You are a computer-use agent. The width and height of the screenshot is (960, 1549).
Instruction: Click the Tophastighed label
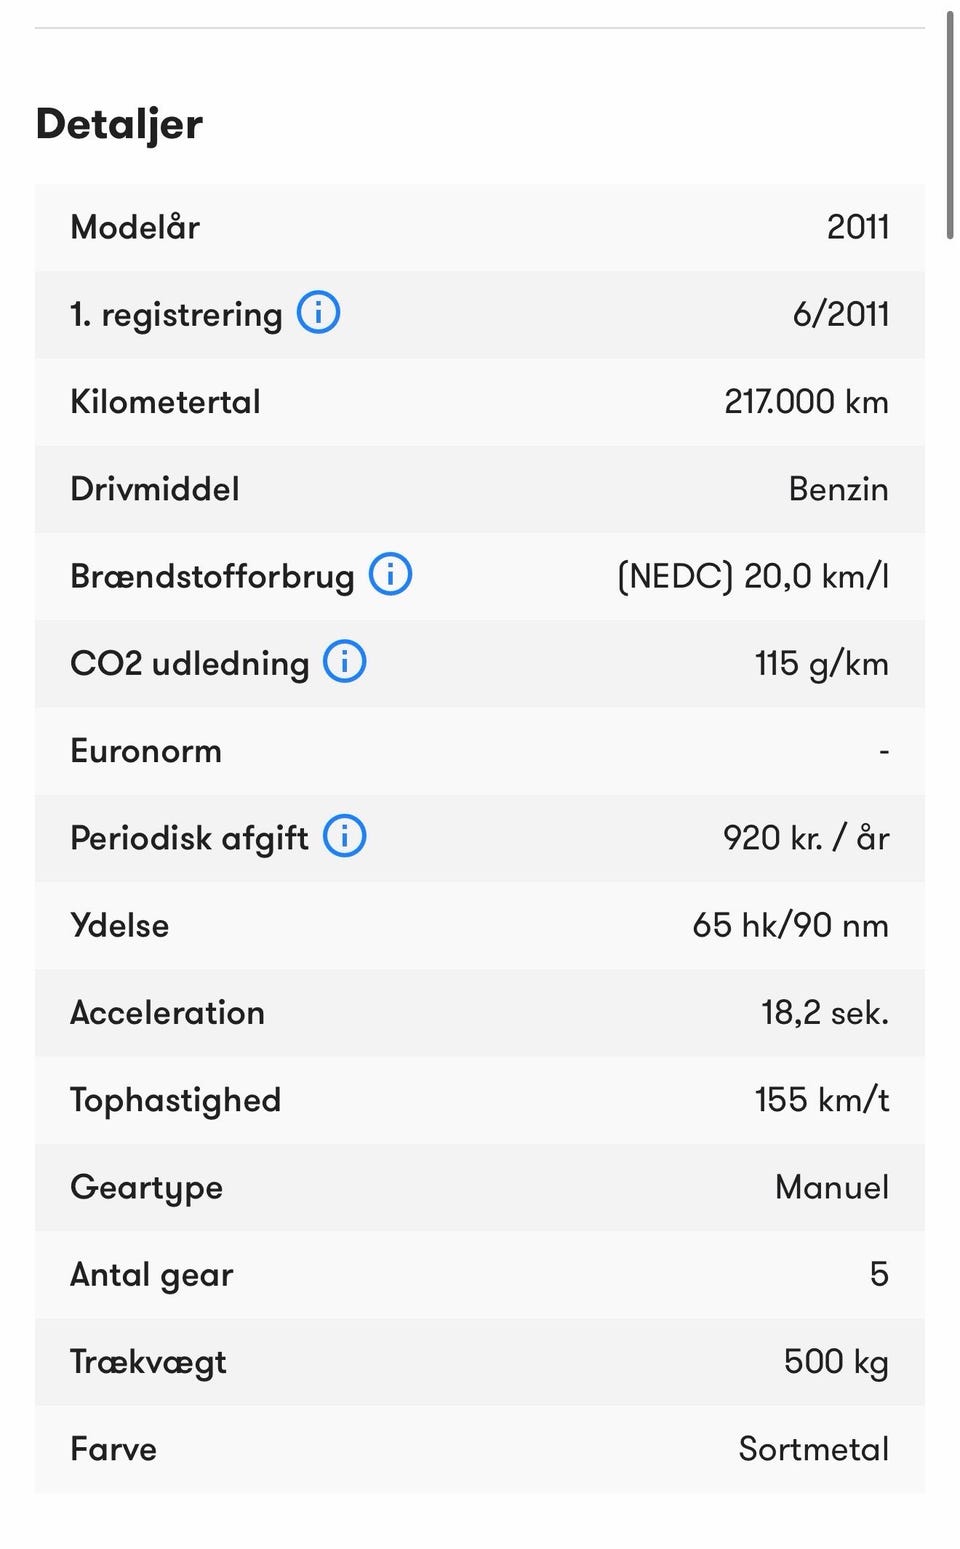pos(175,1101)
